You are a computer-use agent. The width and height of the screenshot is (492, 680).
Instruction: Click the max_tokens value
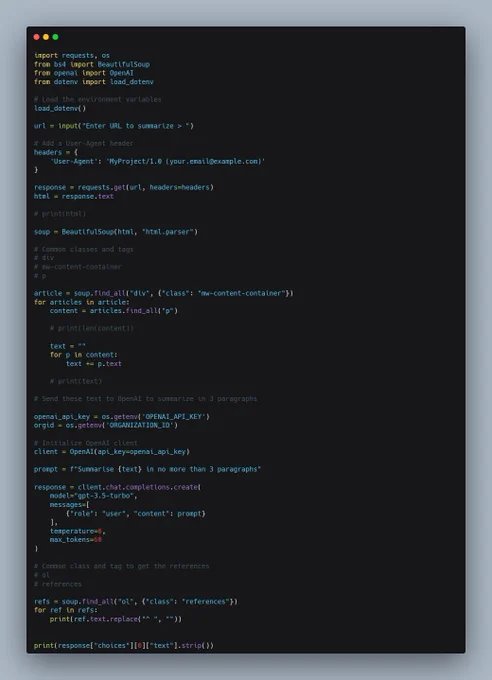pos(98,540)
